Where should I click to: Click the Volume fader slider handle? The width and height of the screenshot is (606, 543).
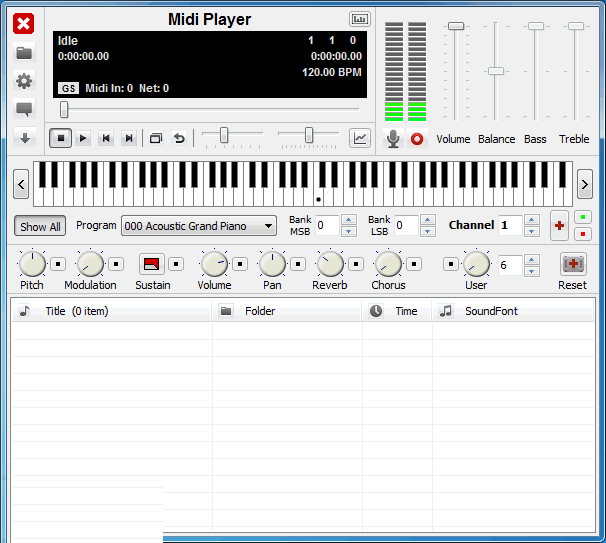[x=455, y=26]
